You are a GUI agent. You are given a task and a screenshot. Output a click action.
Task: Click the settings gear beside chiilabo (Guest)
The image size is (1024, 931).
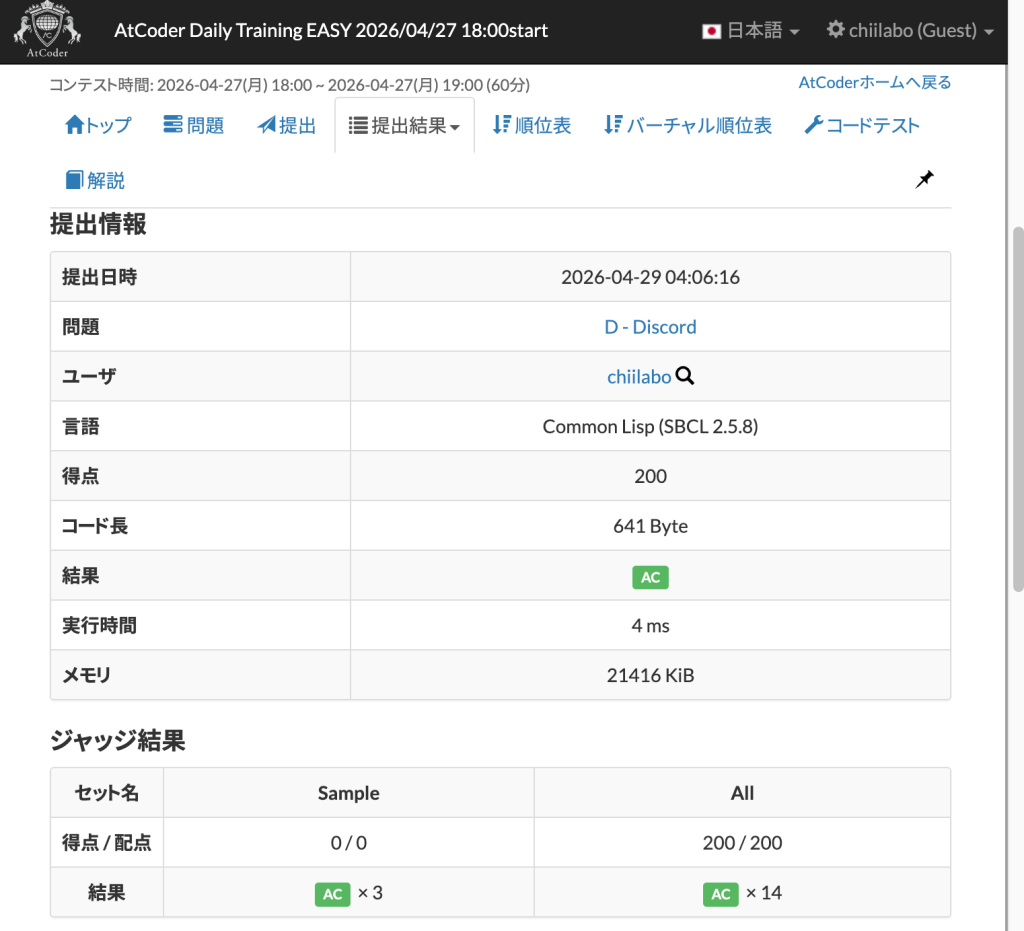(x=835, y=30)
